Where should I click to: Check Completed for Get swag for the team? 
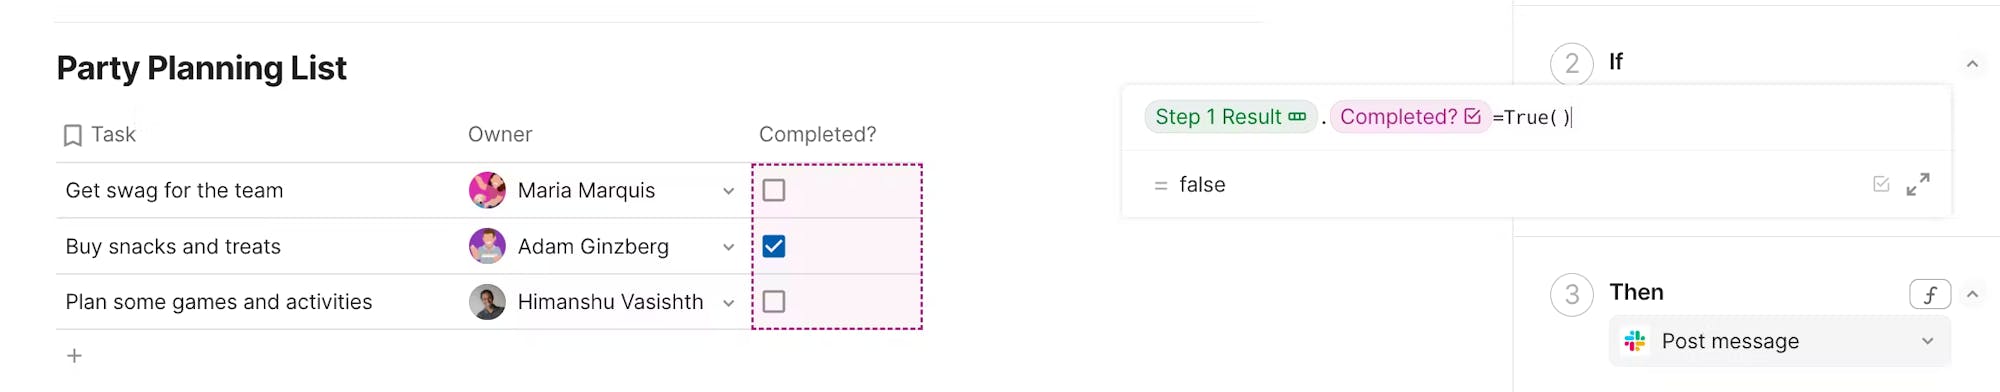[x=774, y=190]
